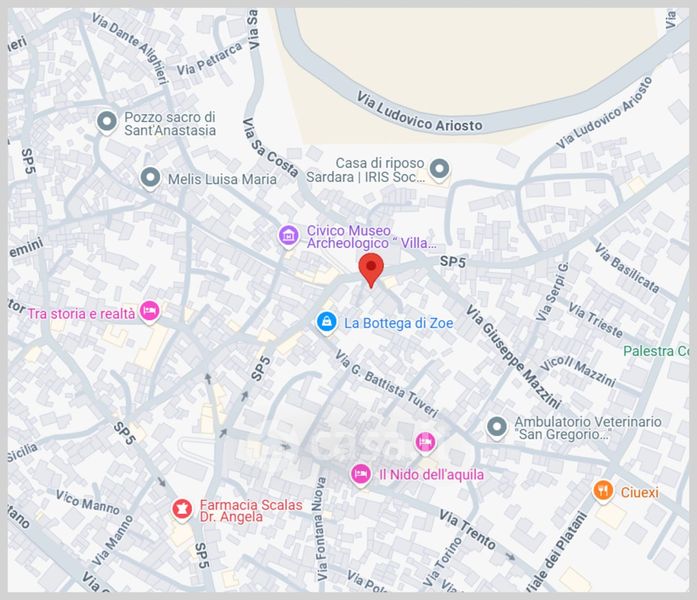Open the Melis Luisa Maria place marker
Image resolution: width=697 pixels, height=600 pixels.
coord(150,178)
